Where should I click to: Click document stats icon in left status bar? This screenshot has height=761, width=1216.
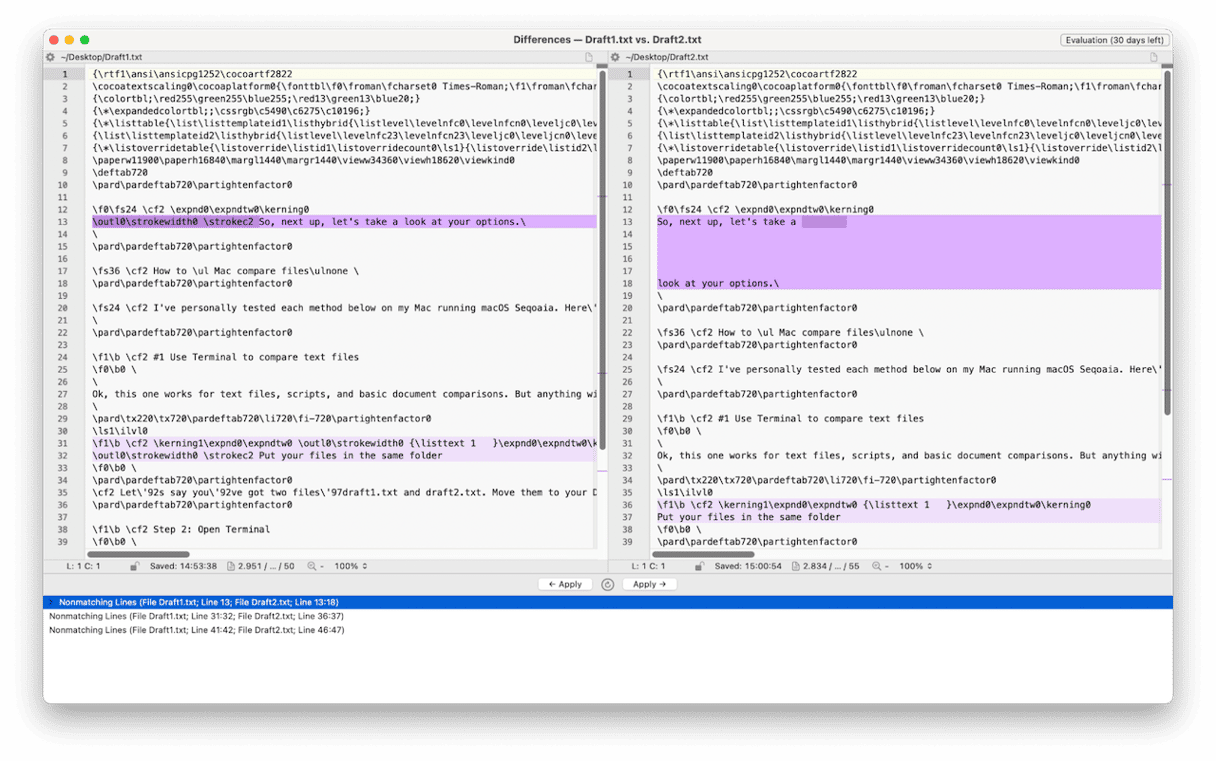pyautogui.click(x=231, y=567)
